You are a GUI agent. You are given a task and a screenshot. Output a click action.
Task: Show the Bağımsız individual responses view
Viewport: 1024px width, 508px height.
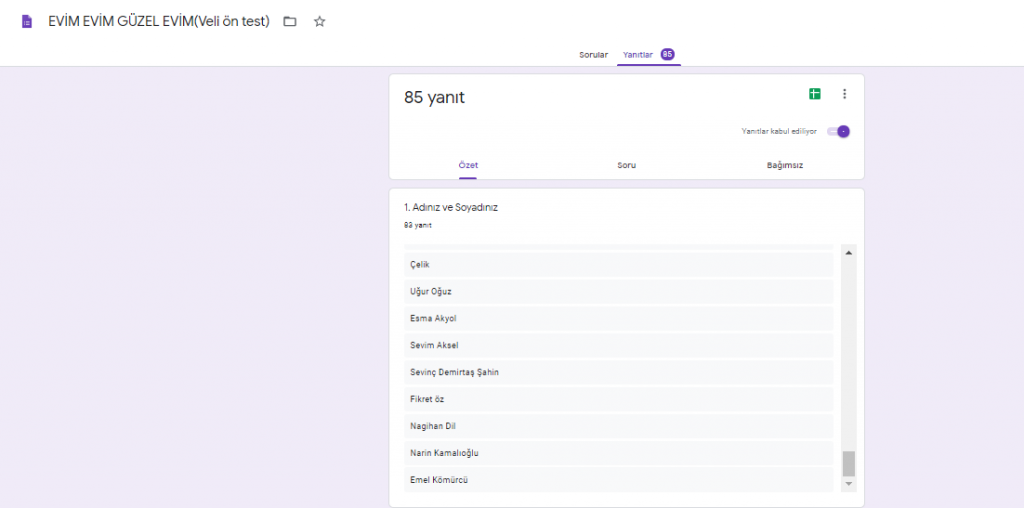pyautogui.click(x=785, y=165)
